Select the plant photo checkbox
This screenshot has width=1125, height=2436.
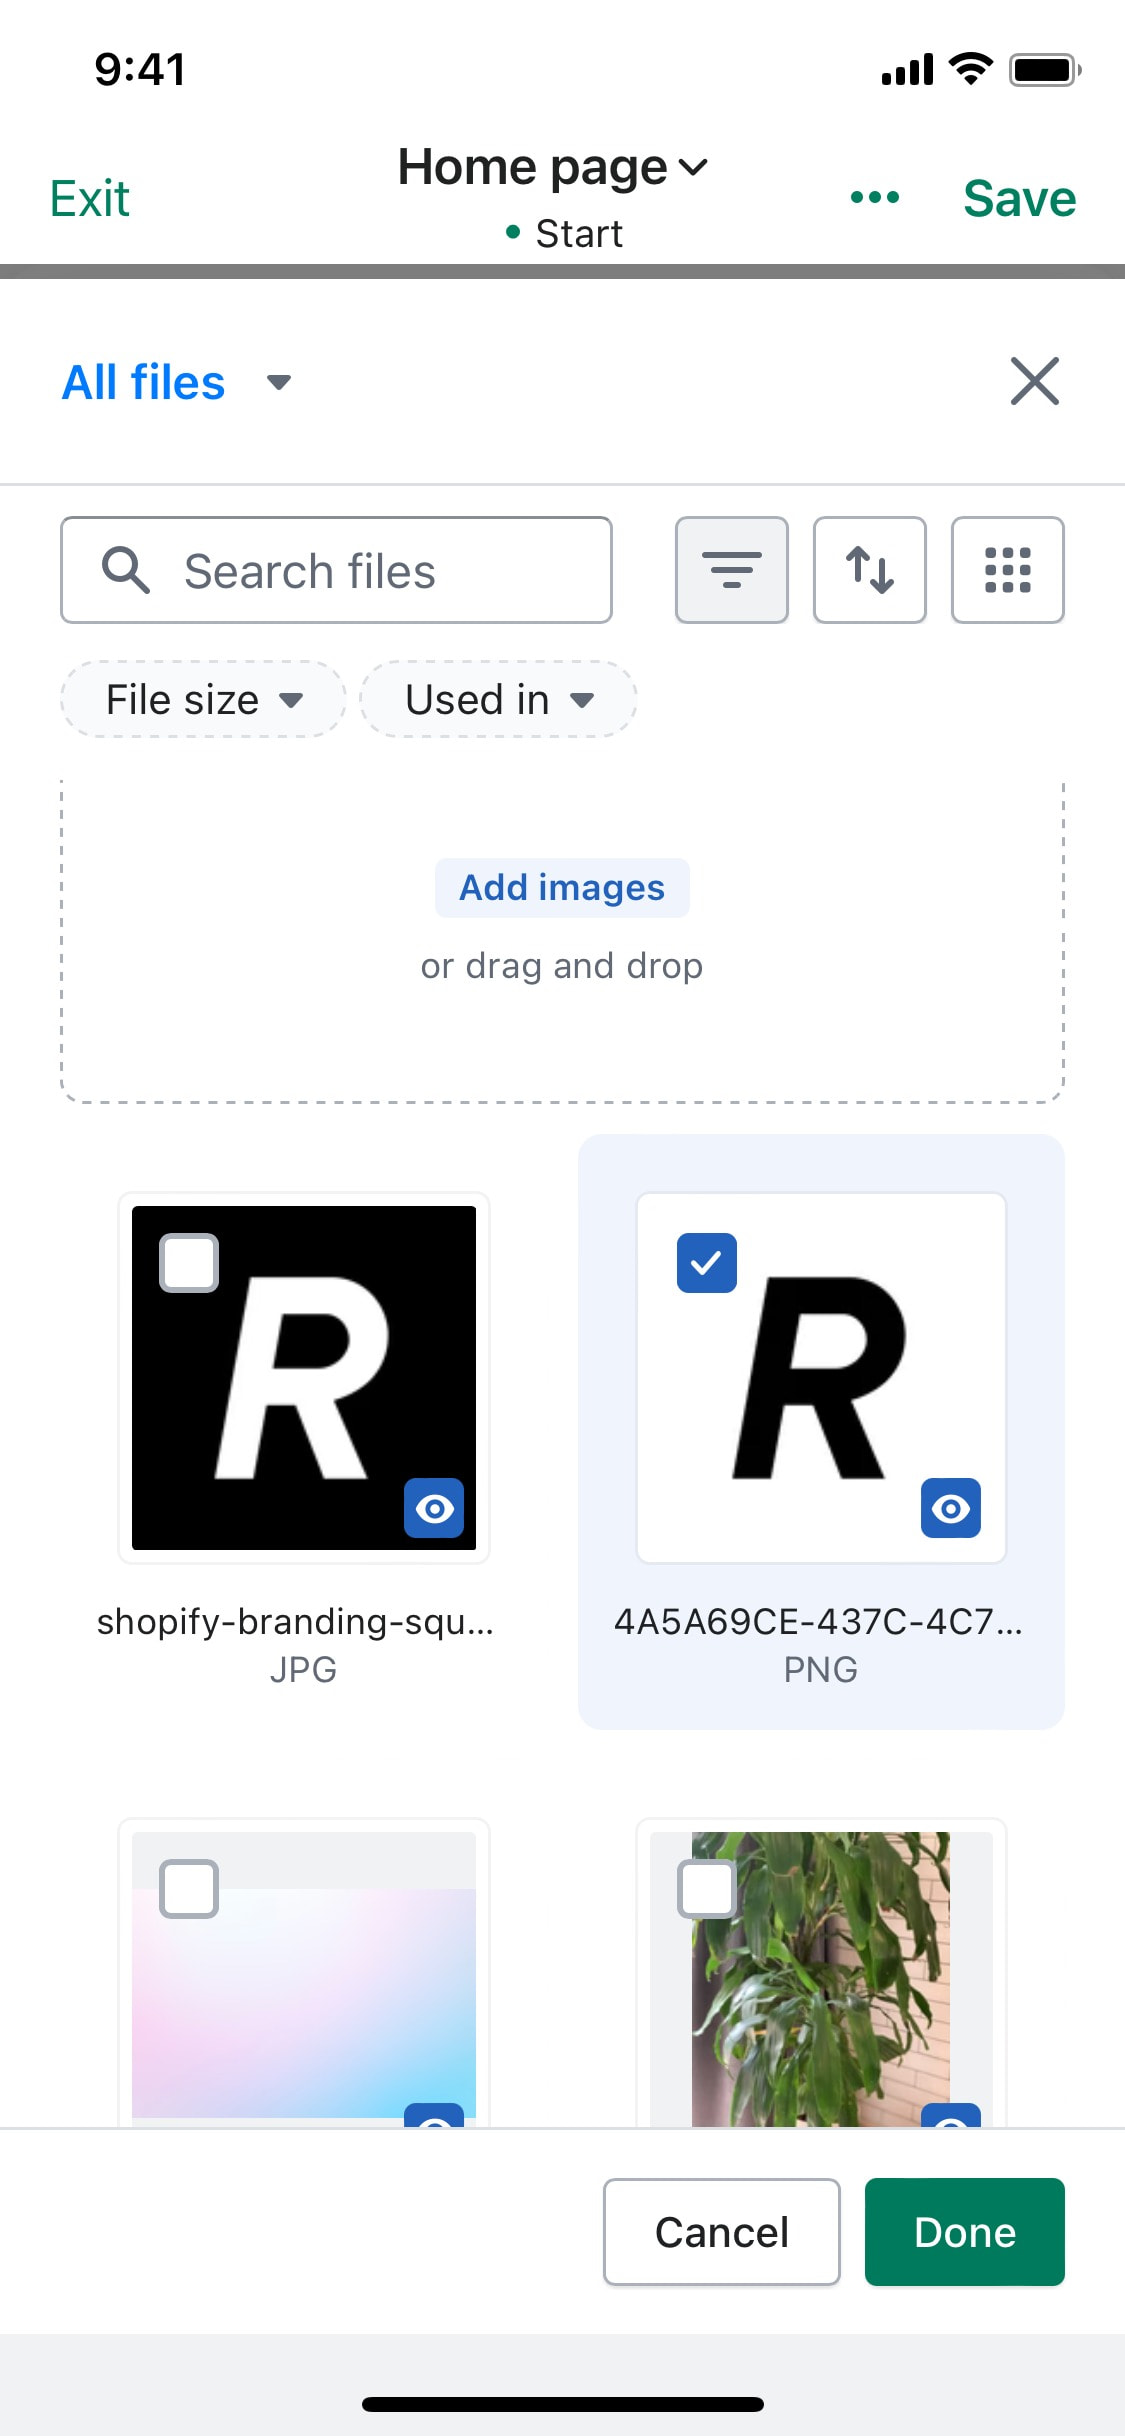[707, 1889]
